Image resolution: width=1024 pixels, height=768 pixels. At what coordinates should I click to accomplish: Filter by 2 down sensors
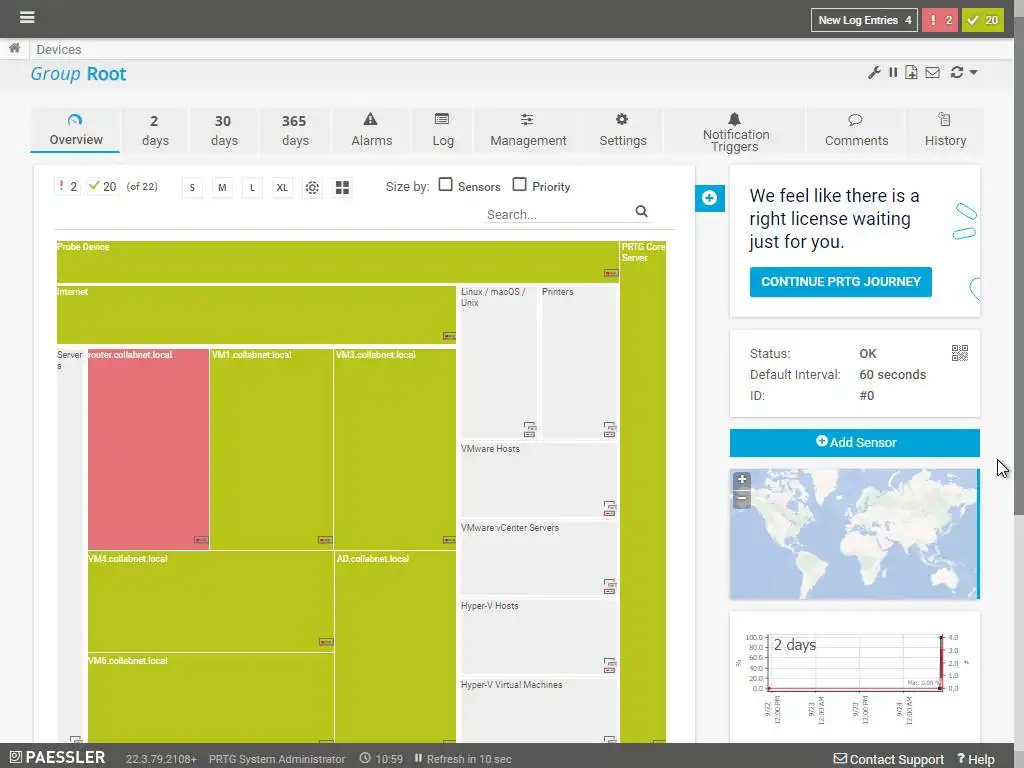tap(67, 187)
